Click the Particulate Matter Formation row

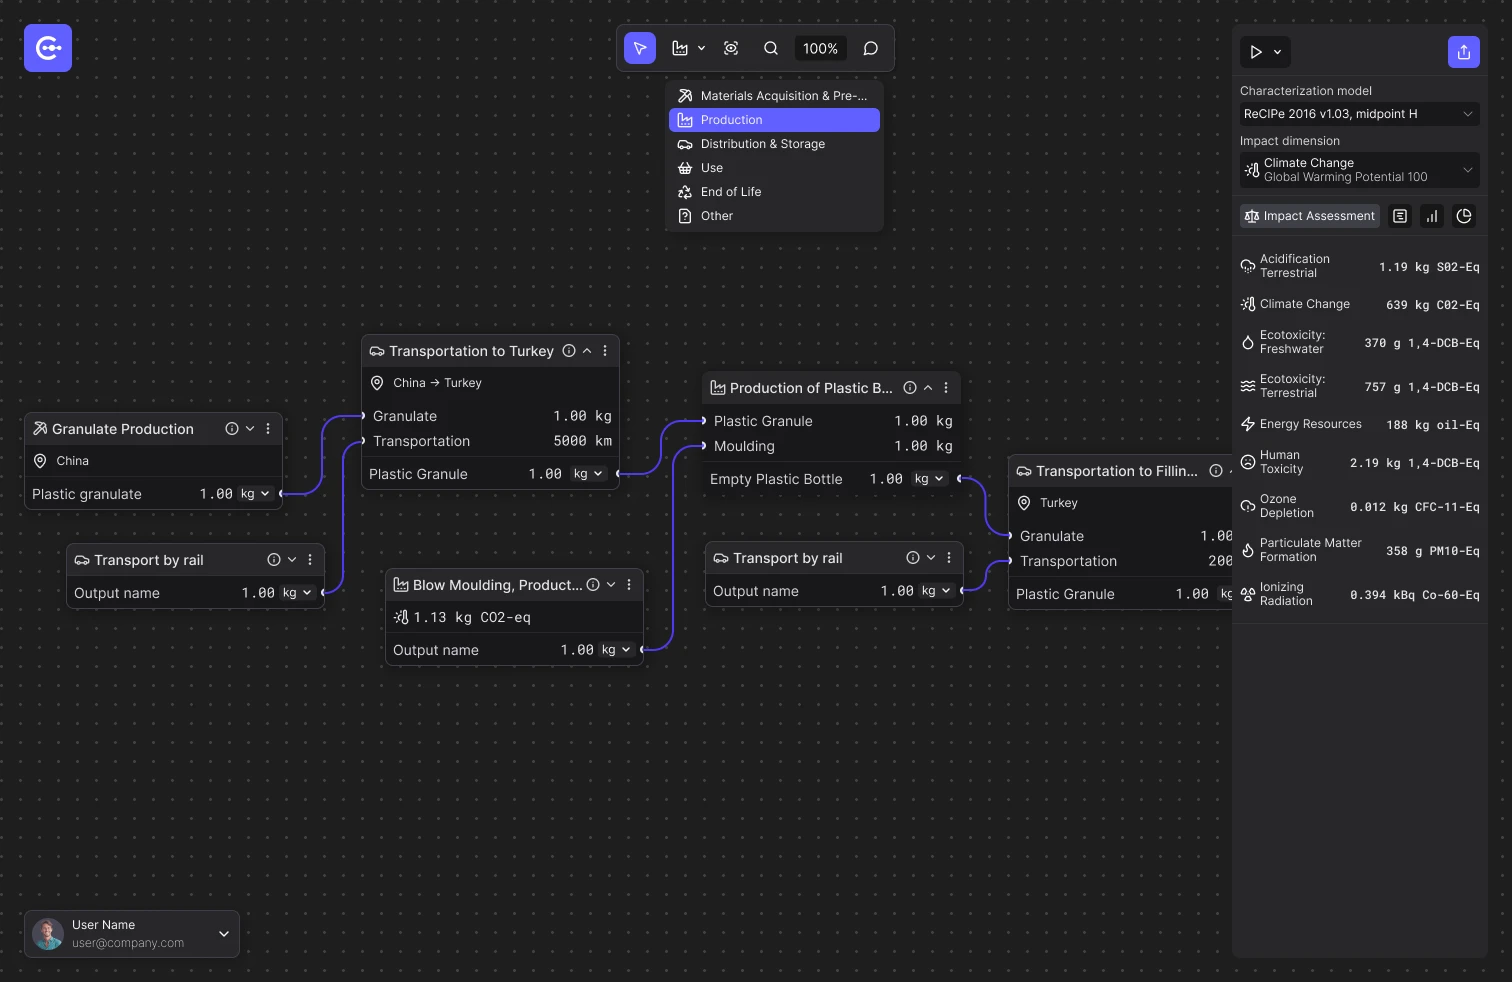point(1360,550)
